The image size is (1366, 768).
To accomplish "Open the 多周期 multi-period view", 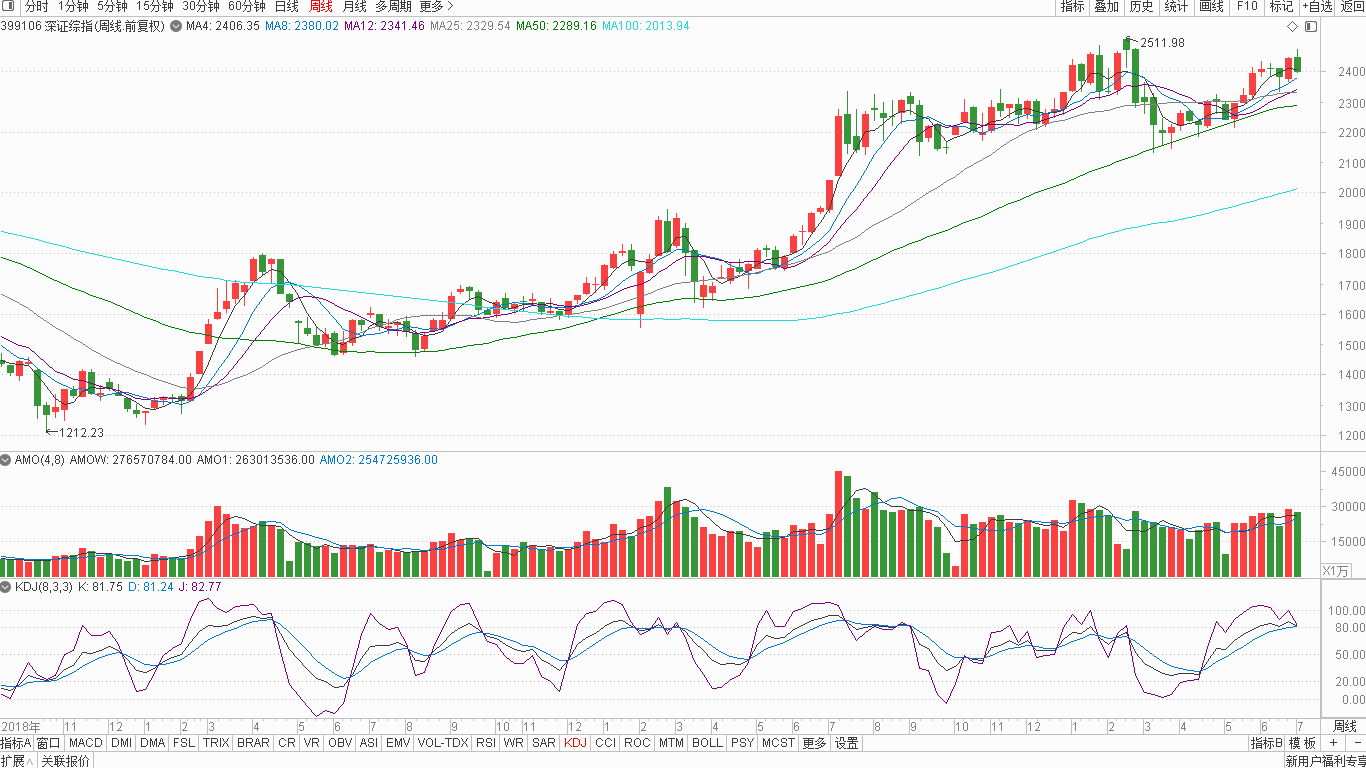I will coord(393,6).
